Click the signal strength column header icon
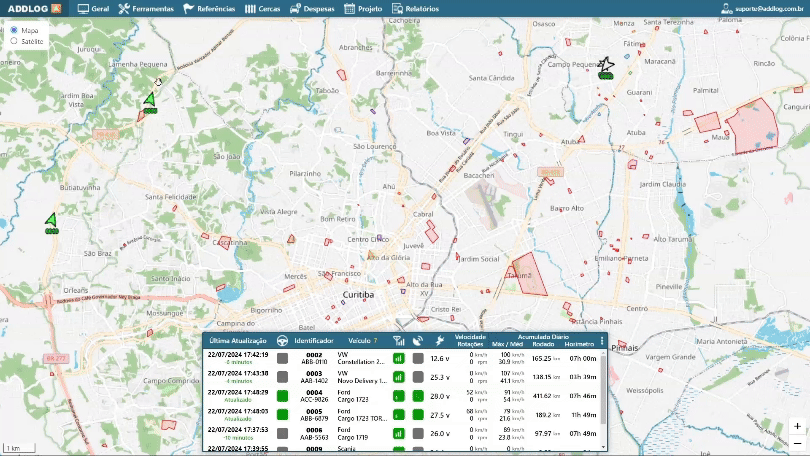The width and height of the screenshot is (810, 456). coord(399,341)
